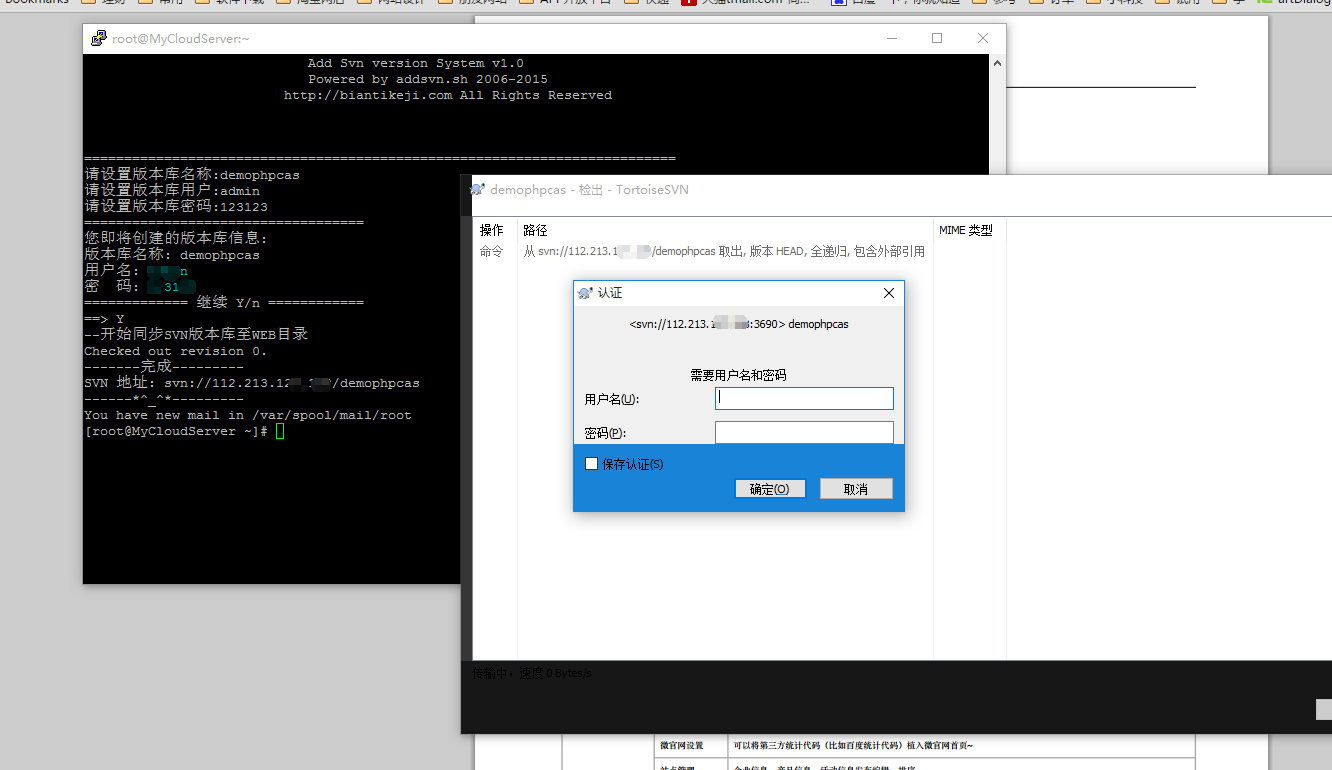Click the root@MyCloudServer terminal title text
Image resolution: width=1332 pixels, height=770 pixels.
(x=180, y=39)
